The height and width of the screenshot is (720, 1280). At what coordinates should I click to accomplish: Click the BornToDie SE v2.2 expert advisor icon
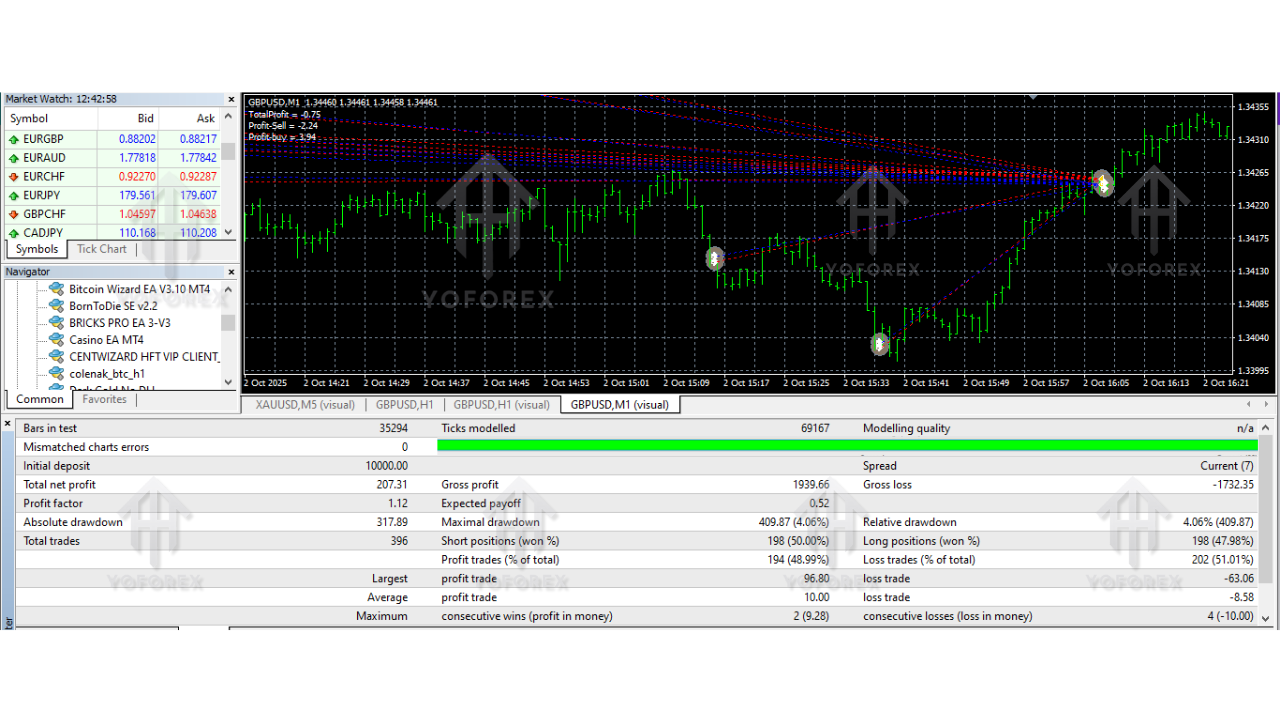point(55,306)
